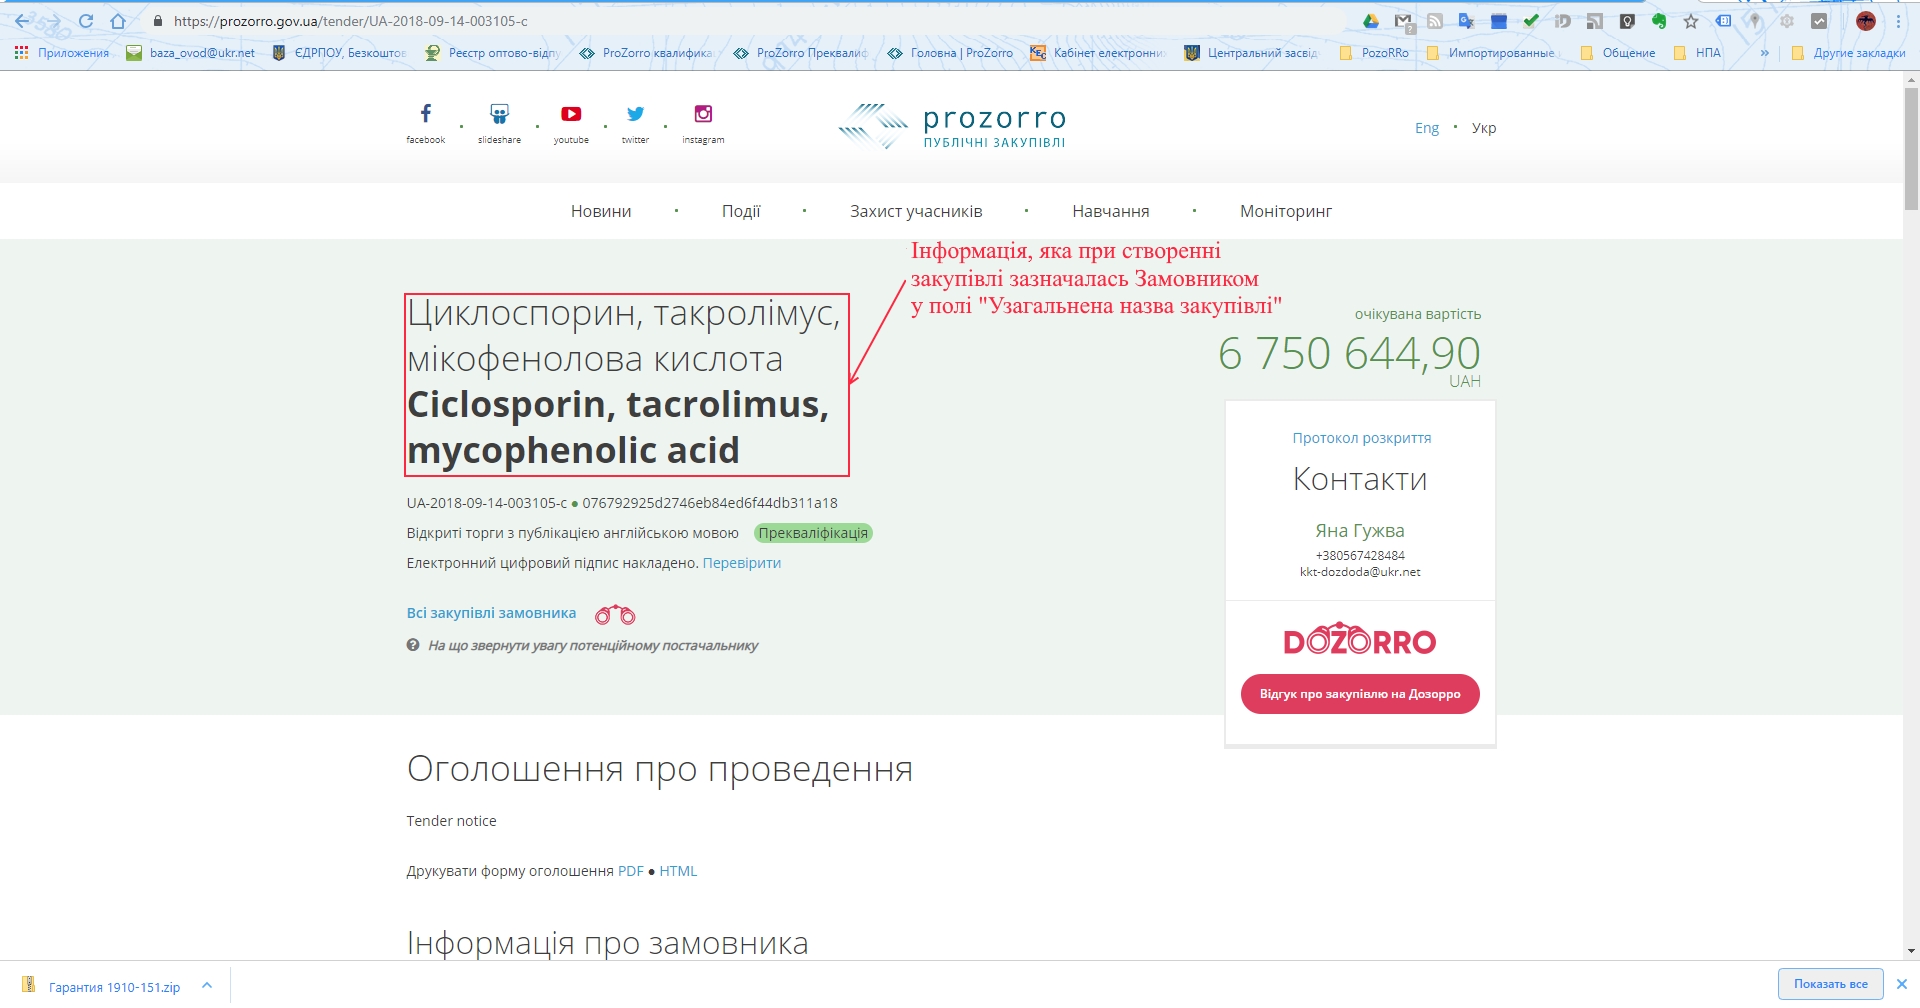This screenshot has height=1008, width=1920.
Task: Go to the Моніторинг section
Action: click(x=1285, y=211)
